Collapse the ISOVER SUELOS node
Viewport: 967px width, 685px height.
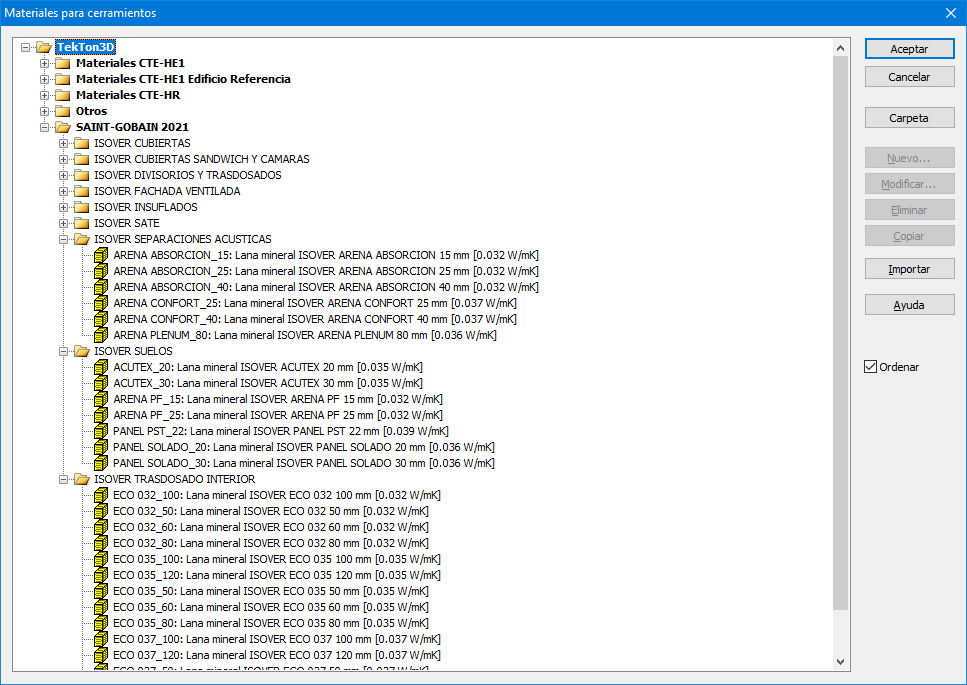[64, 352]
